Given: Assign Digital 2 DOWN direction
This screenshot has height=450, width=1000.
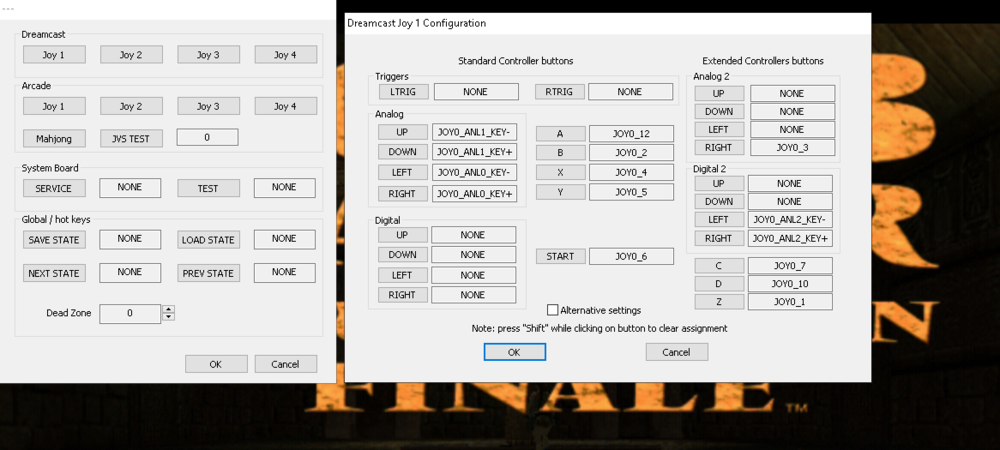Looking at the screenshot, I should click(719, 201).
